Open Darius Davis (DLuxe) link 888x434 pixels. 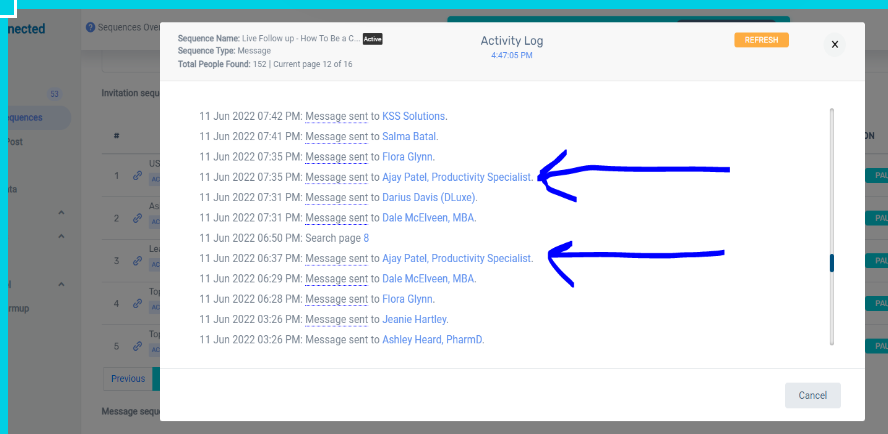click(429, 198)
